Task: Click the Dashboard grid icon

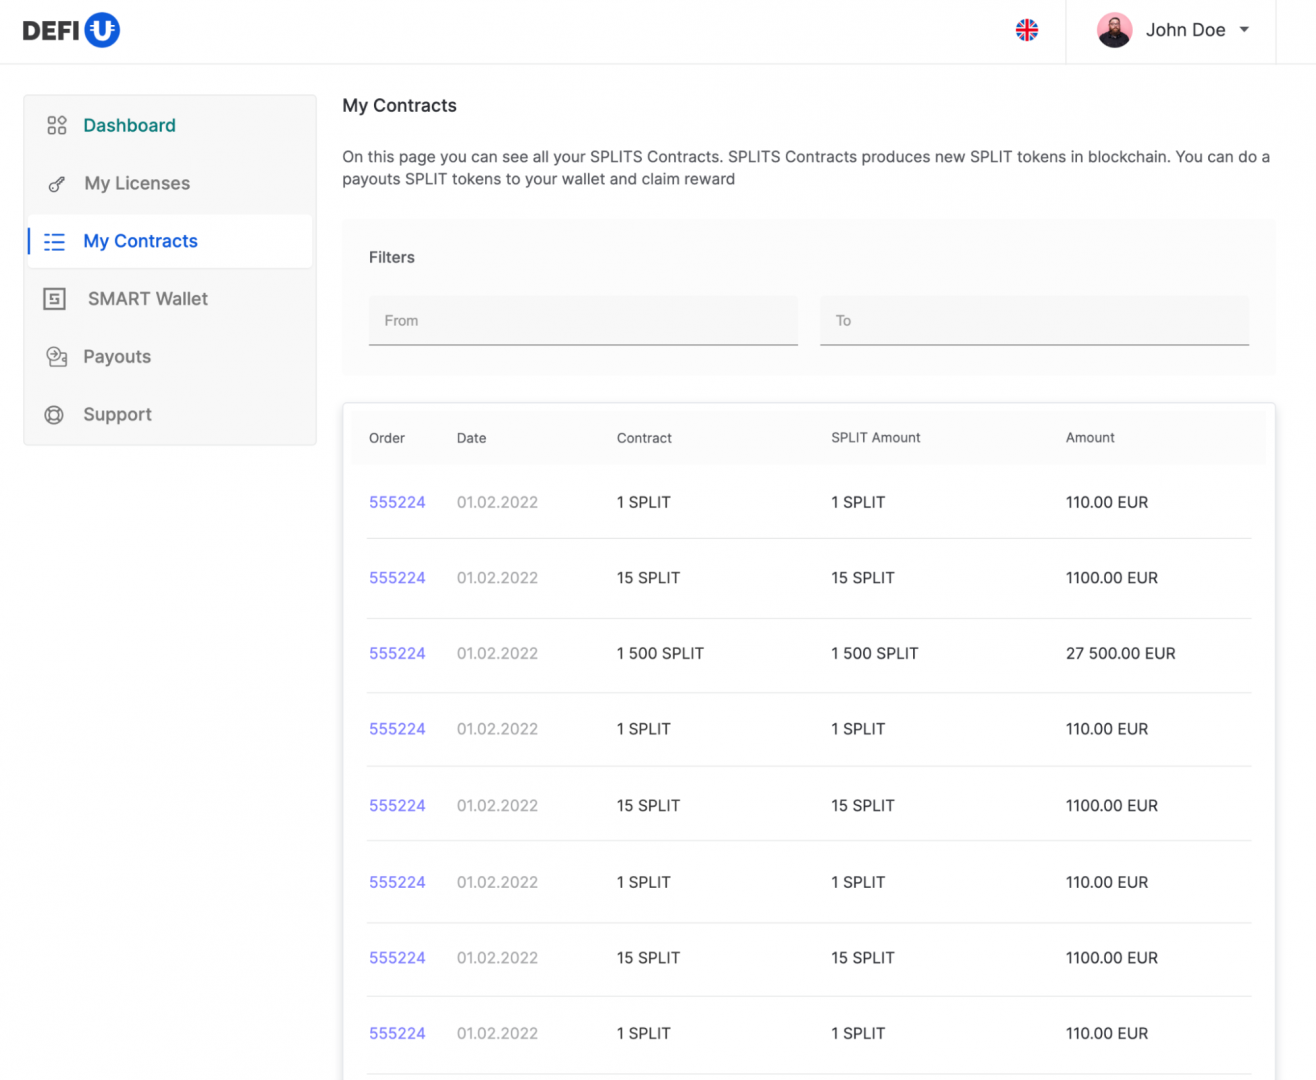Action: point(56,125)
